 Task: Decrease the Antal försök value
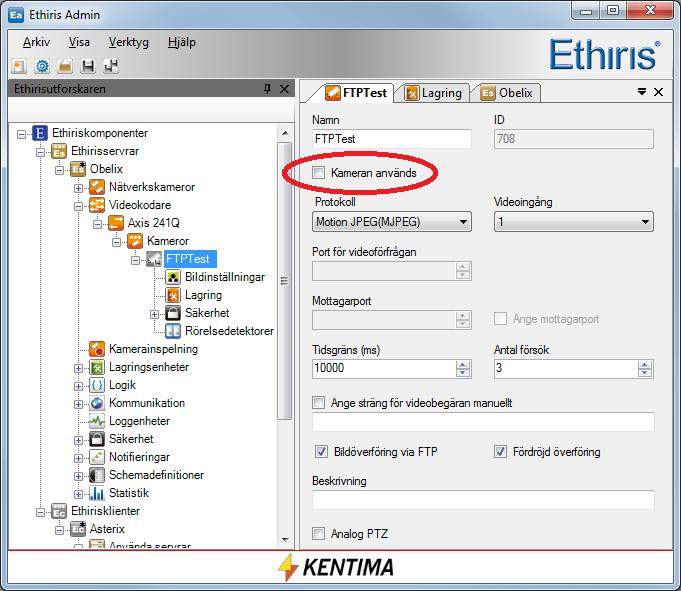pyautogui.click(x=645, y=373)
